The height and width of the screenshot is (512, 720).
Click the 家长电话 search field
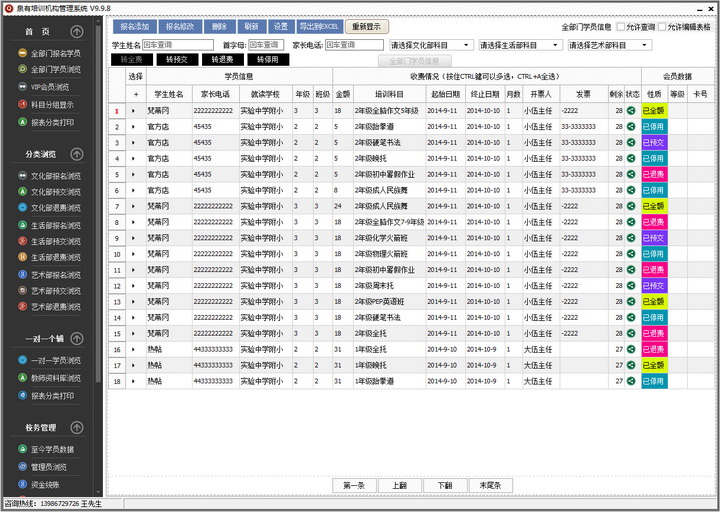point(354,45)
